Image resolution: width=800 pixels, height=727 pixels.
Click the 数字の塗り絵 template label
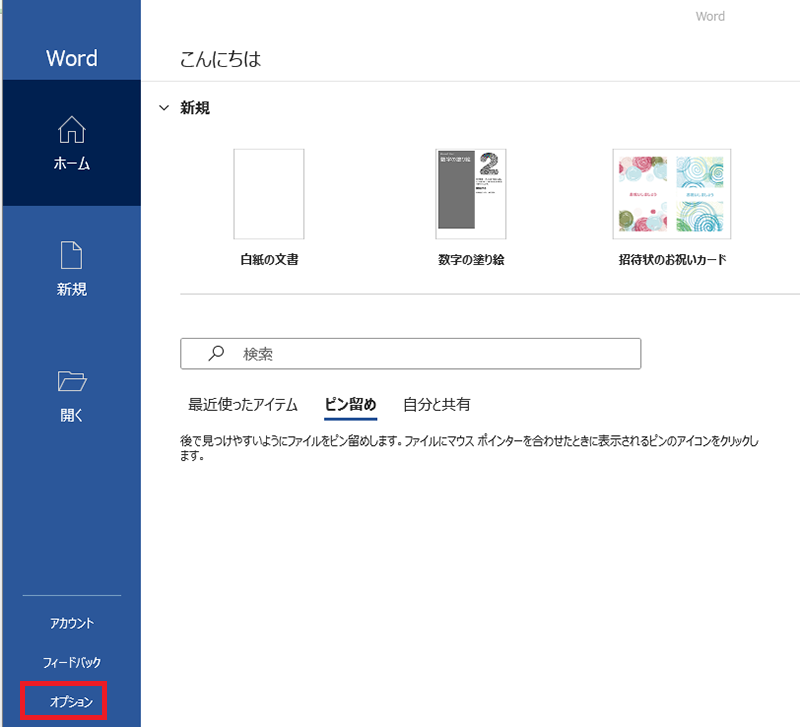(x=471, y=260)
